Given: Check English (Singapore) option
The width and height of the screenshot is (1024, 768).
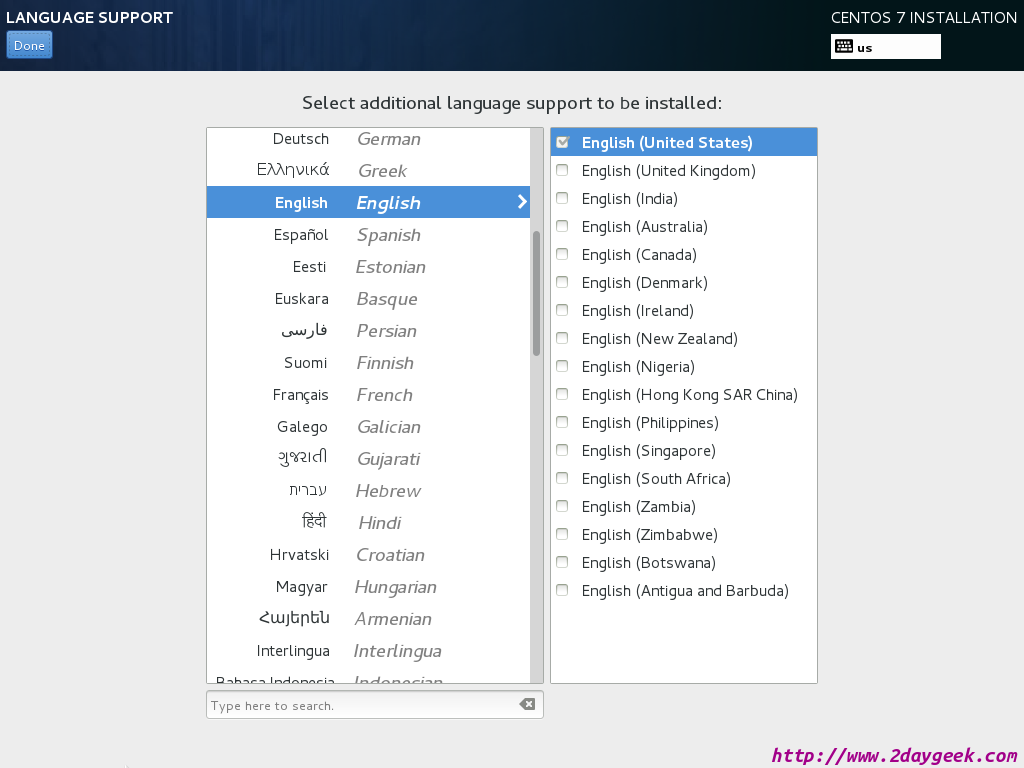Looking at the screenshot, I should [562, 450].
